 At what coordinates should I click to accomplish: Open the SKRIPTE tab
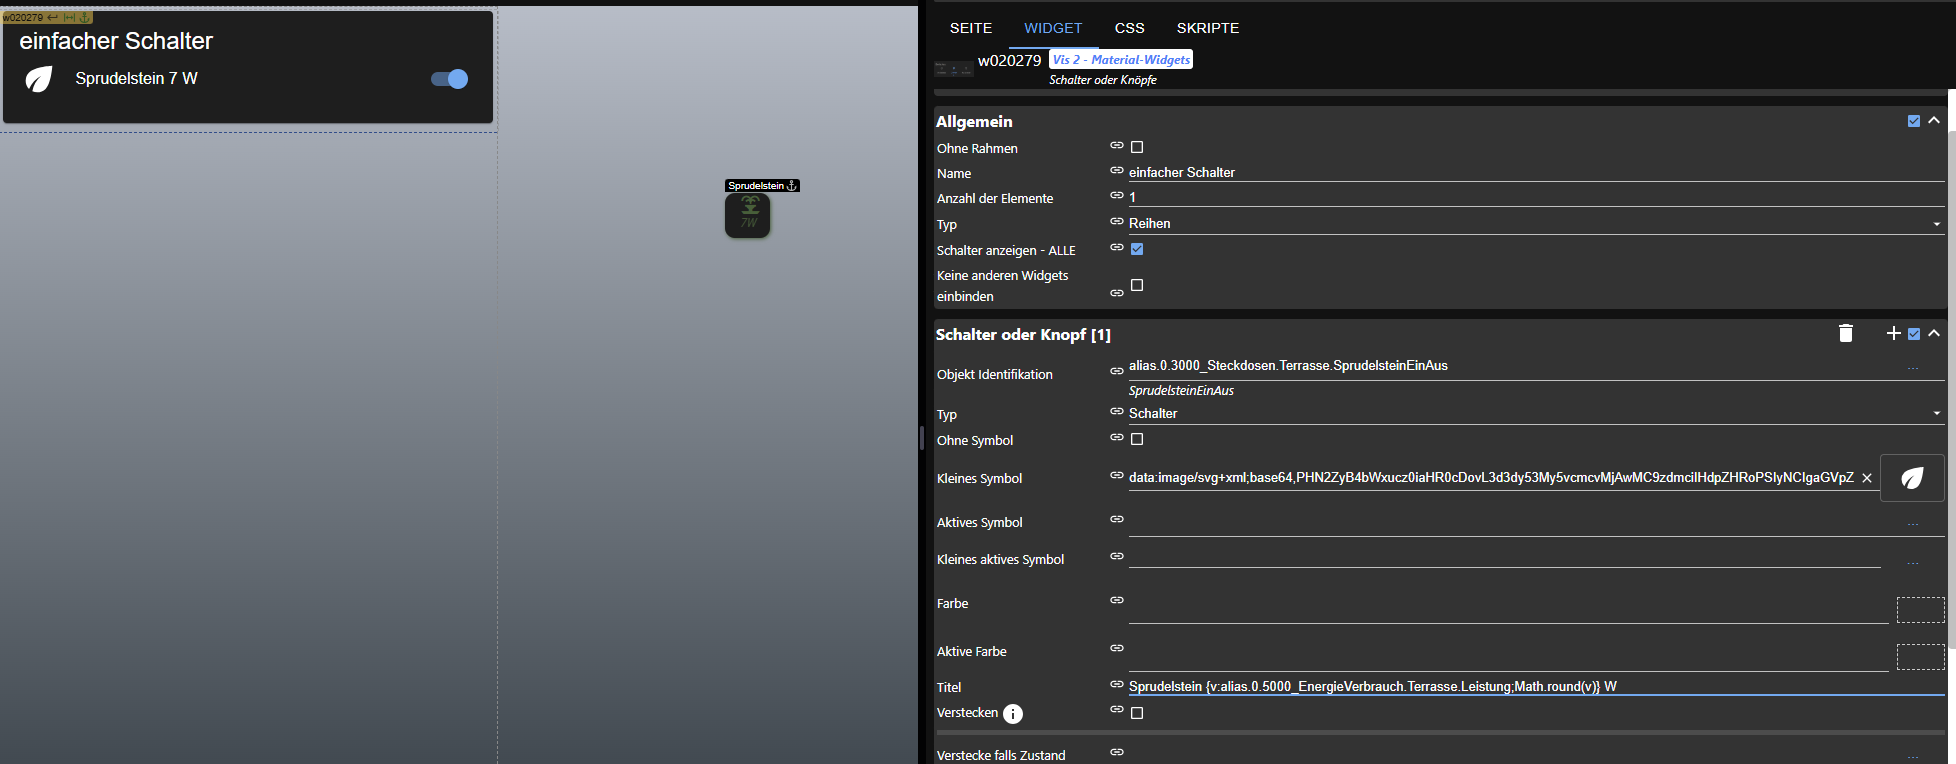pyautogui.click(x=1207, y=28)
